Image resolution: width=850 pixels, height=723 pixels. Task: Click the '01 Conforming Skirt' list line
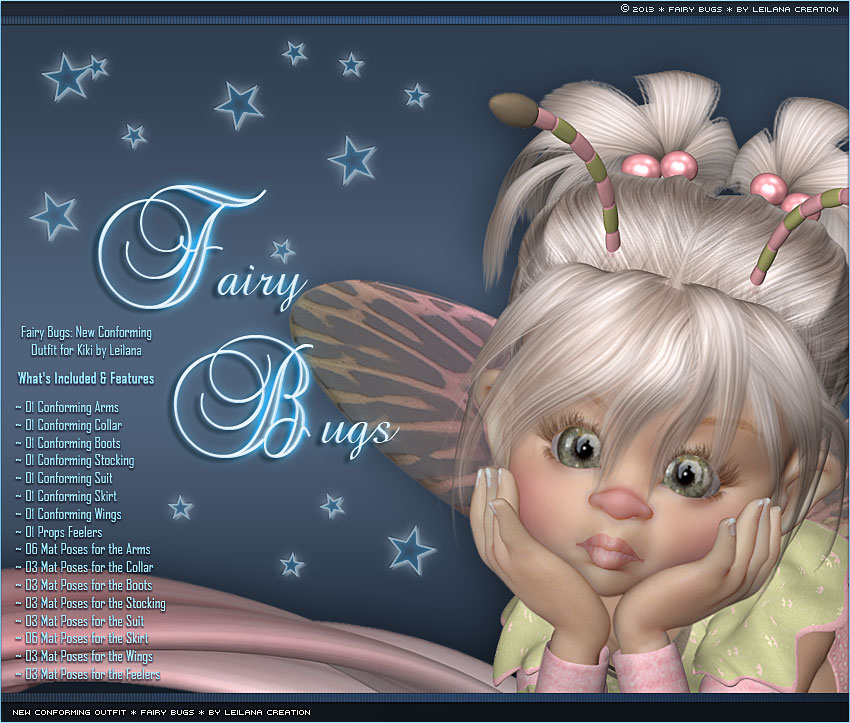coord(66,496)
